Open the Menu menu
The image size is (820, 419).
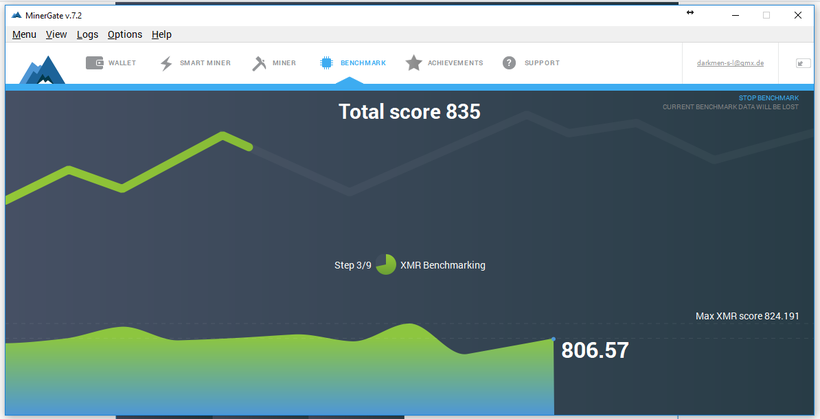tap(24, 35)
